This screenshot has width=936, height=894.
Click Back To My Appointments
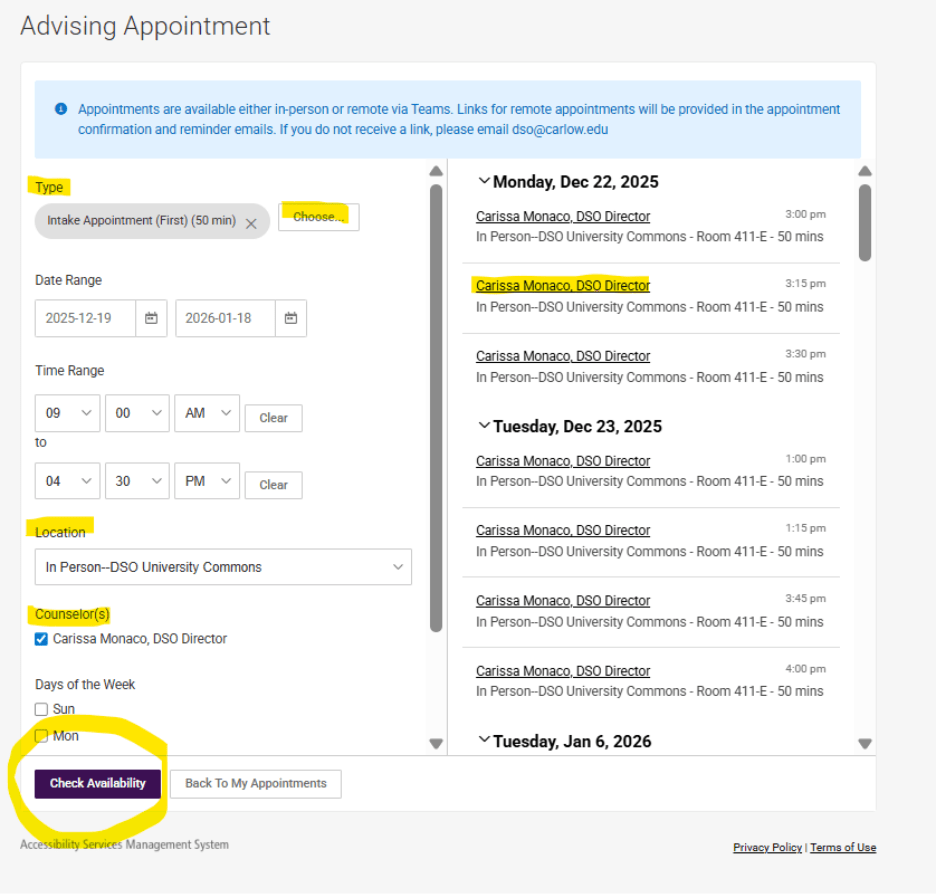[x=255, y=783]
